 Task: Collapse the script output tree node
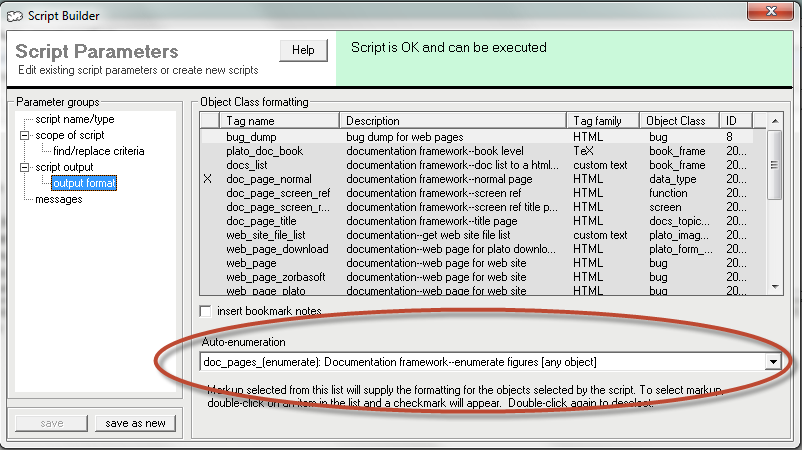click(x=25, y=167)
